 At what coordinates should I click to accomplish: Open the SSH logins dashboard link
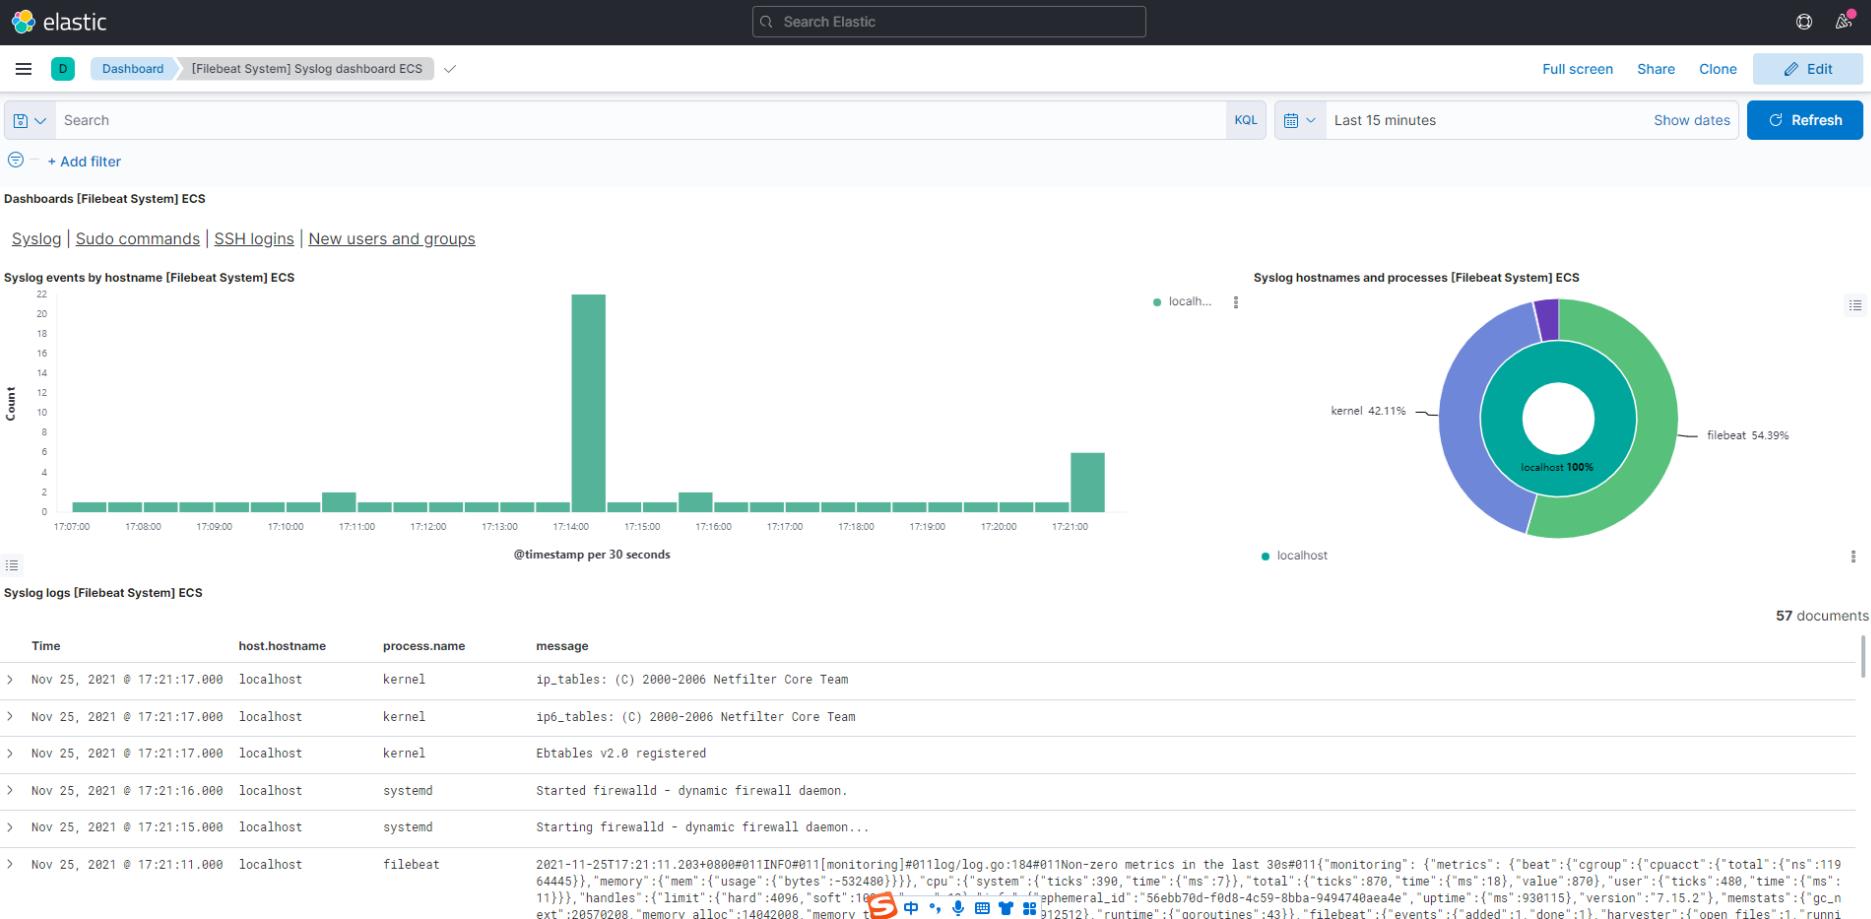point(254,239)
